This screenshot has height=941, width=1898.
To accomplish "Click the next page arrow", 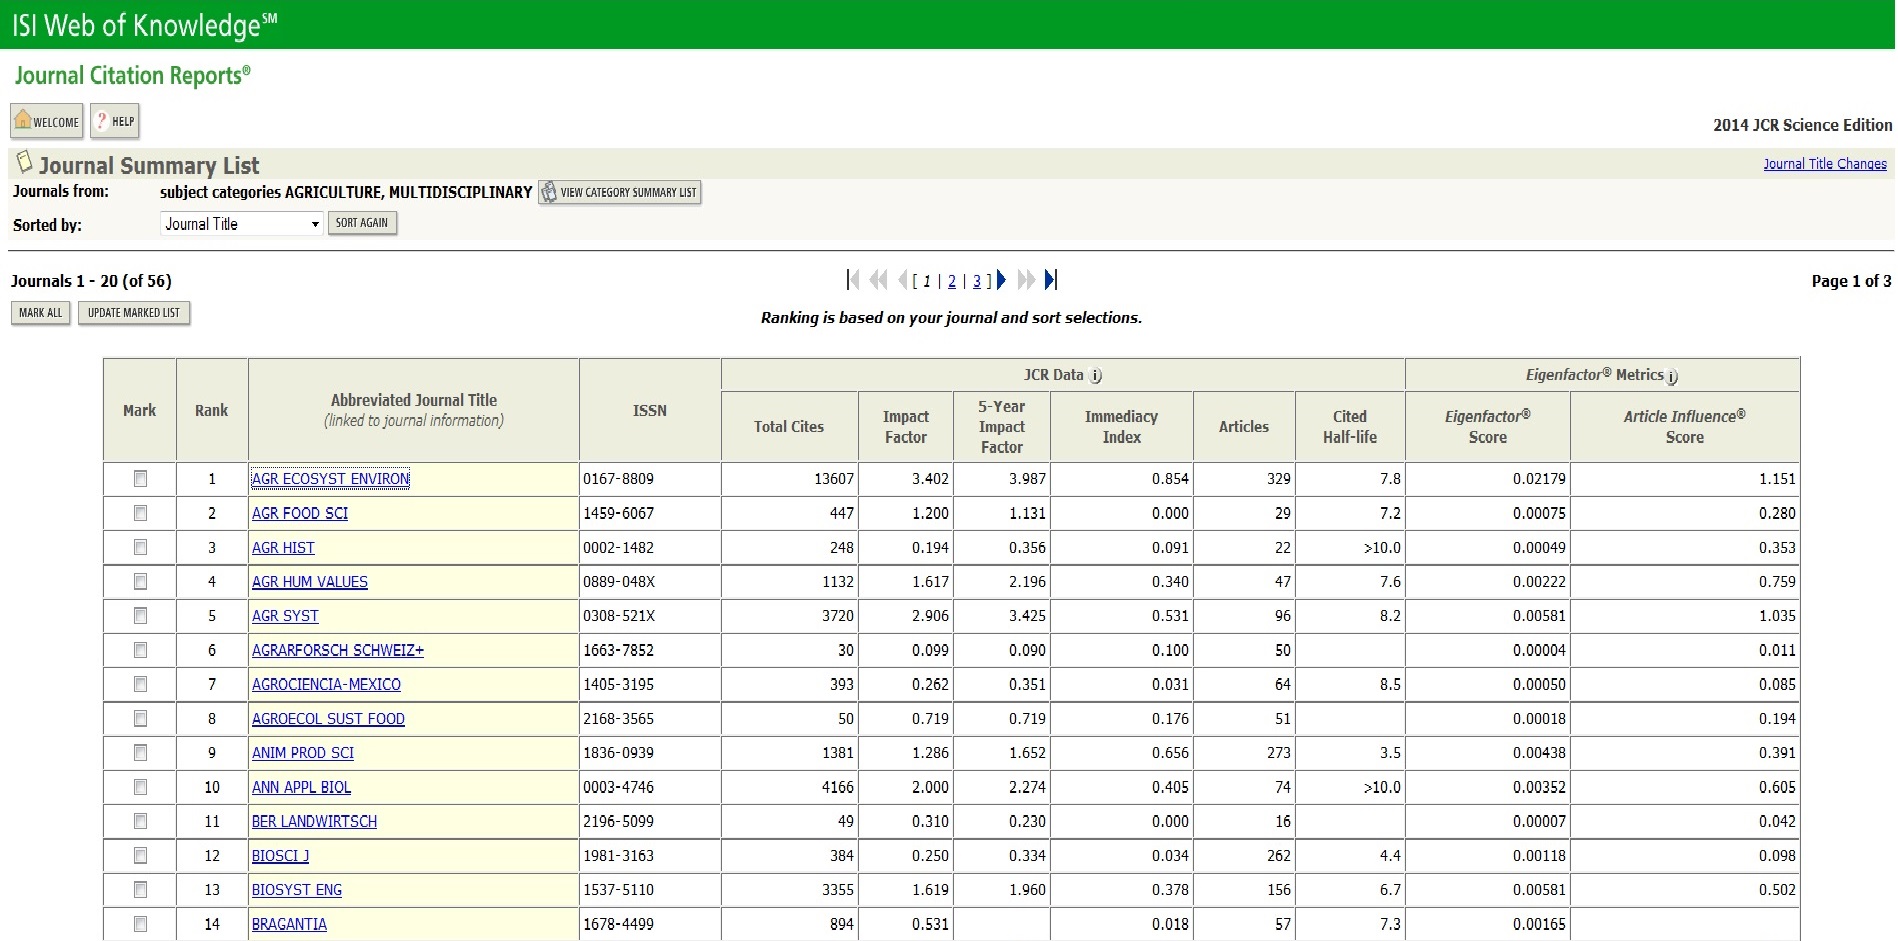I will 1001,280.
